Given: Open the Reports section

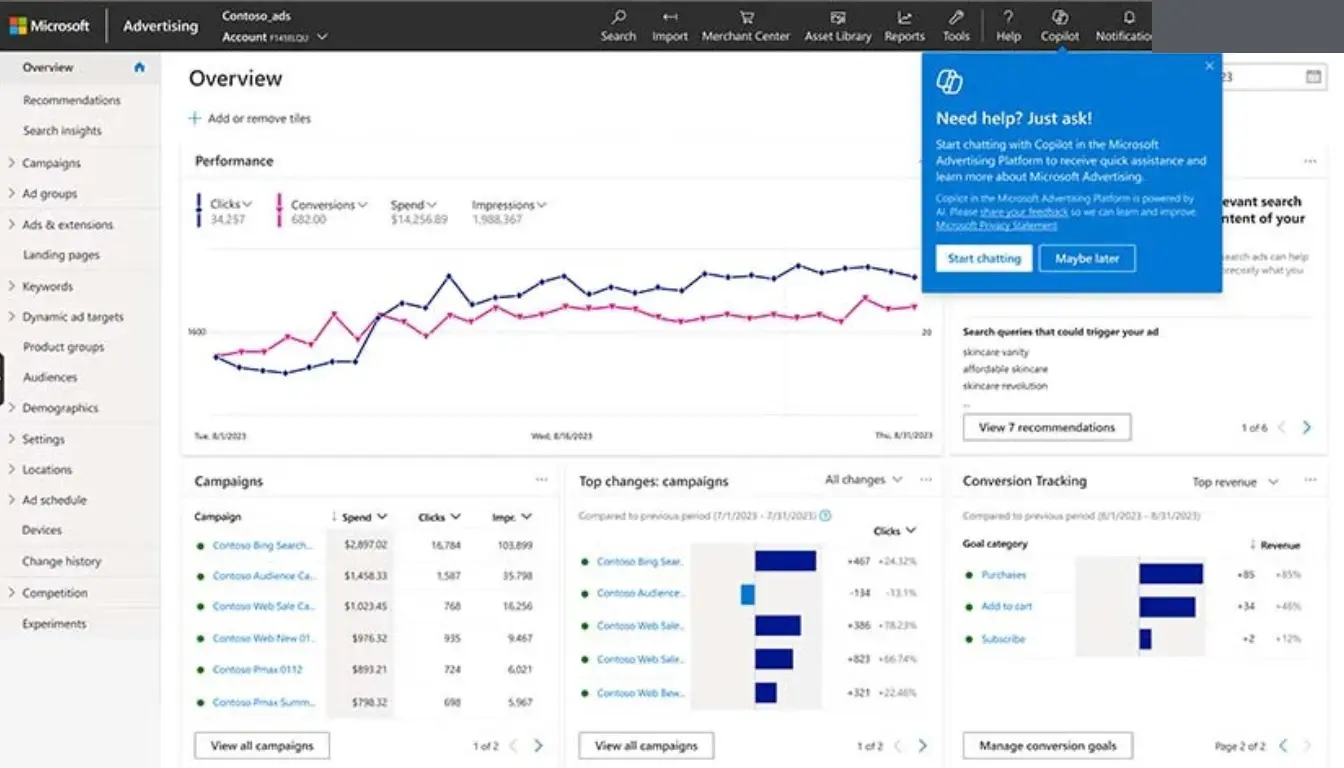Looking at the screenshot, I should tap(903, 25).
